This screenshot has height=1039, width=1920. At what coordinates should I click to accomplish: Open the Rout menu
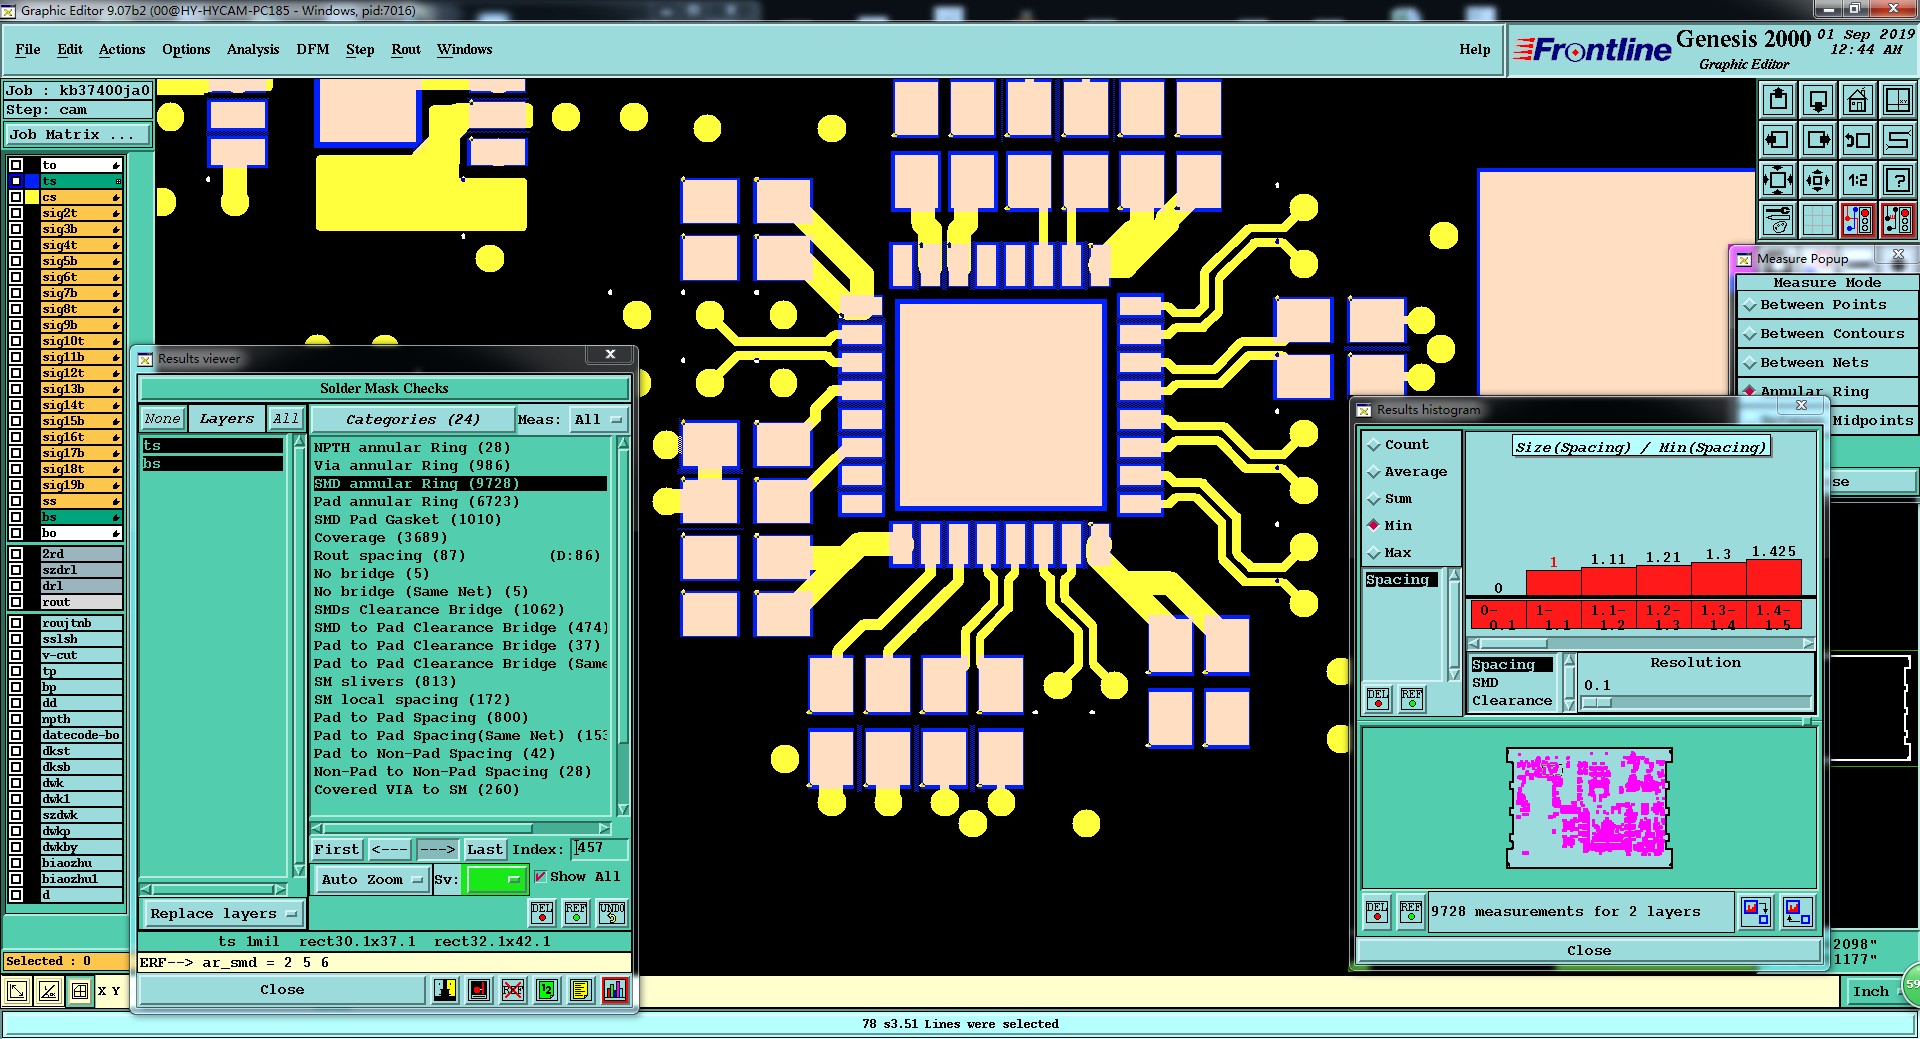[x=406, y=49]
